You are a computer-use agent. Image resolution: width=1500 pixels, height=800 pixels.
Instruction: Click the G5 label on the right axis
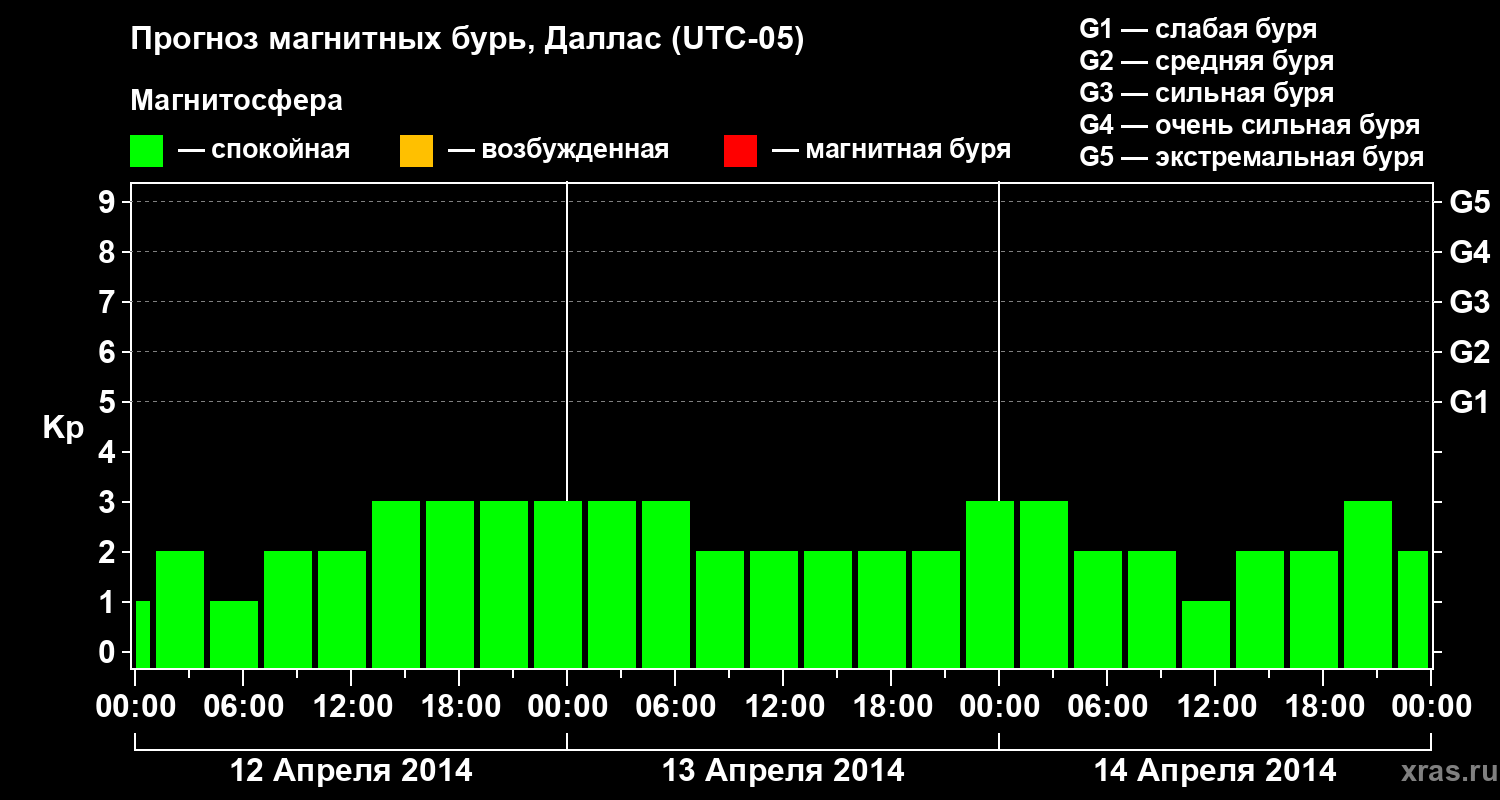[1470, 202]
